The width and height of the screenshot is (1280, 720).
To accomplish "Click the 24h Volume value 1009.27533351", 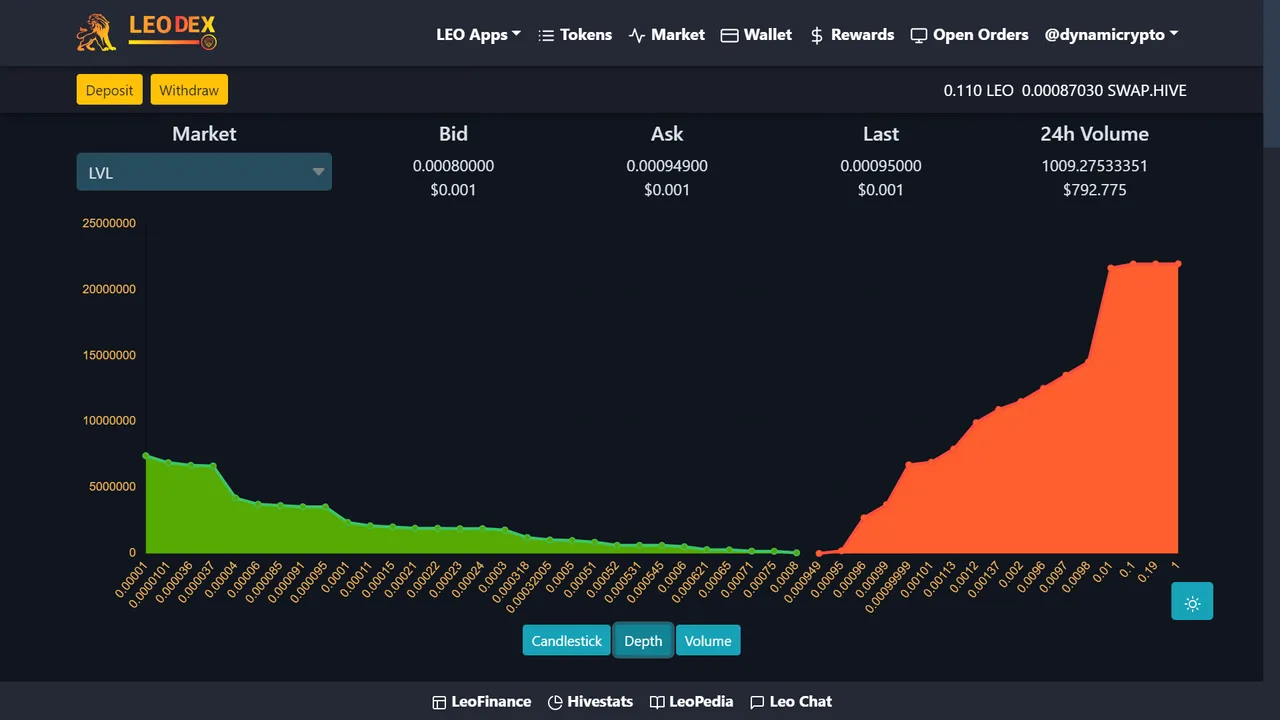I will pos(1095,166).
